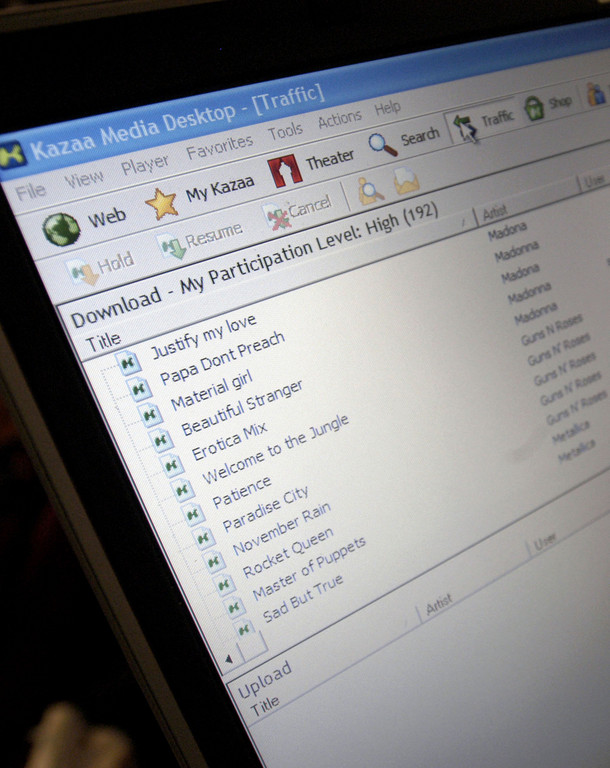
Task: Select the download 'Beautiful Stranger'
Action: (x=242, y=408)
